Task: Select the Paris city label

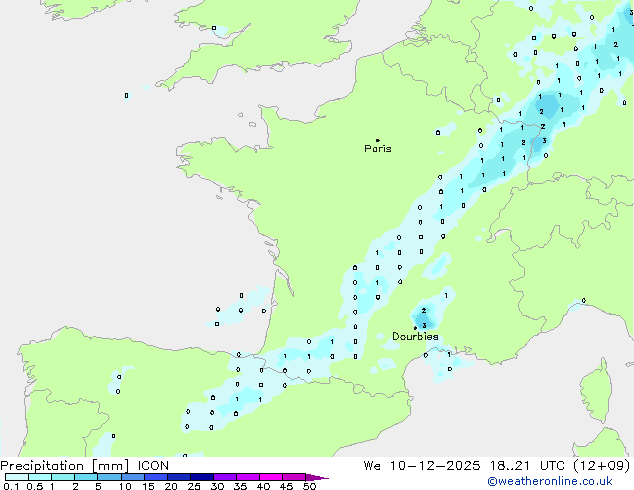Action: pyautogui.click(x=378, y=149)
